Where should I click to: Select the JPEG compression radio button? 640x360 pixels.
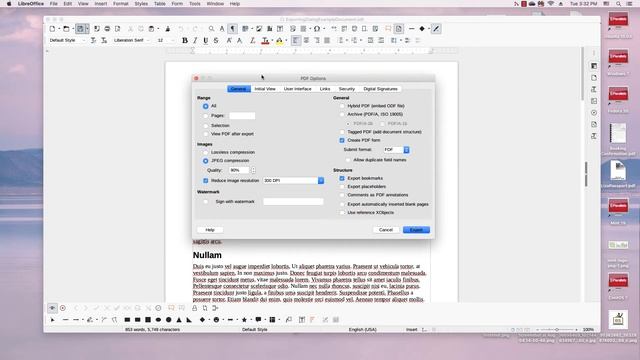coord(206,161)
